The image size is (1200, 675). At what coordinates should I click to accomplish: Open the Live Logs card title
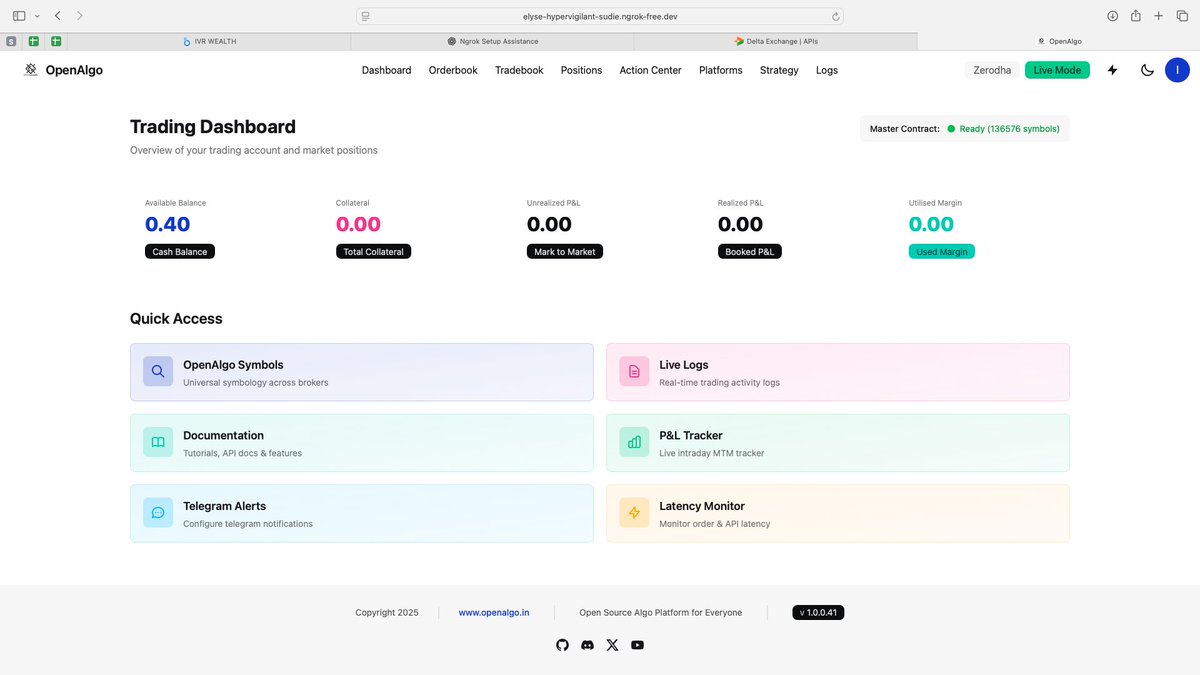click(x=684, y=365)
